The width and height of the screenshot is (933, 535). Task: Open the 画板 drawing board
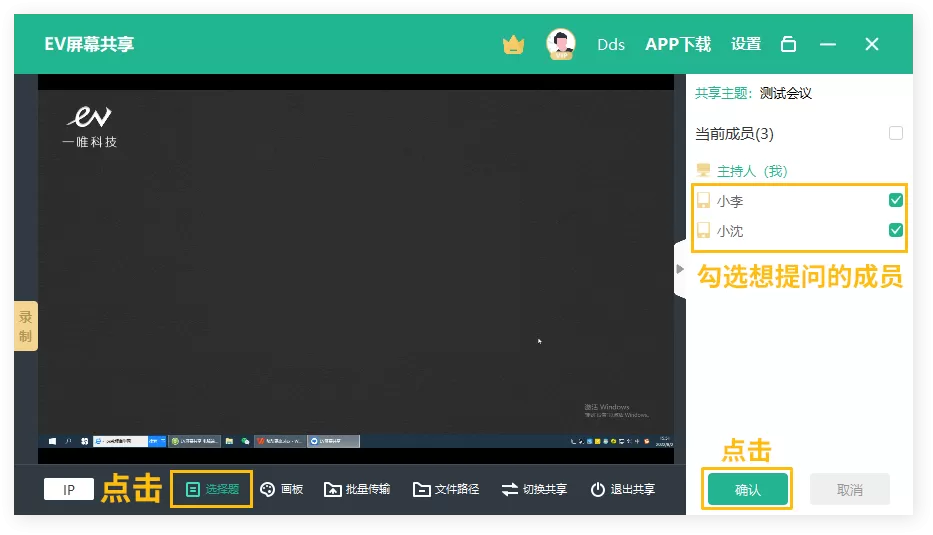(x=282, y=489)
